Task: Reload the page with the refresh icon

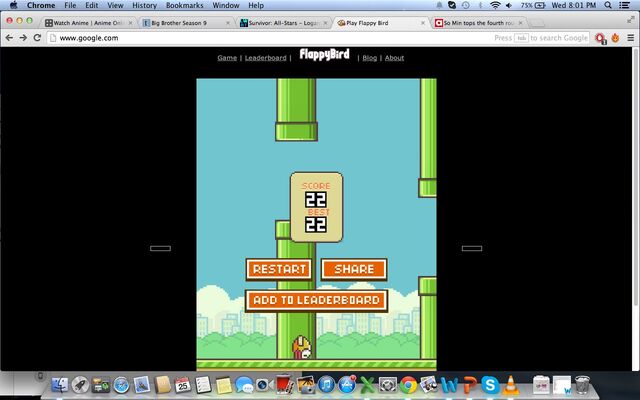Action: pos(37,38)
